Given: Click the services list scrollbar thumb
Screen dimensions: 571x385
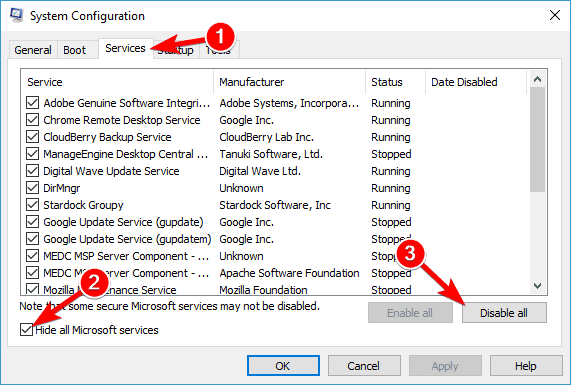Looking at the screenshot, I should pyautogui.click(x=537, y=139).
